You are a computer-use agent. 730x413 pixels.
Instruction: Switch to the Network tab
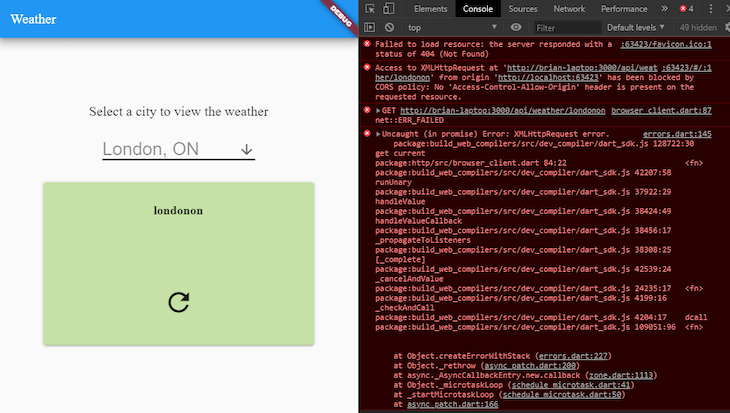point(569,9)
